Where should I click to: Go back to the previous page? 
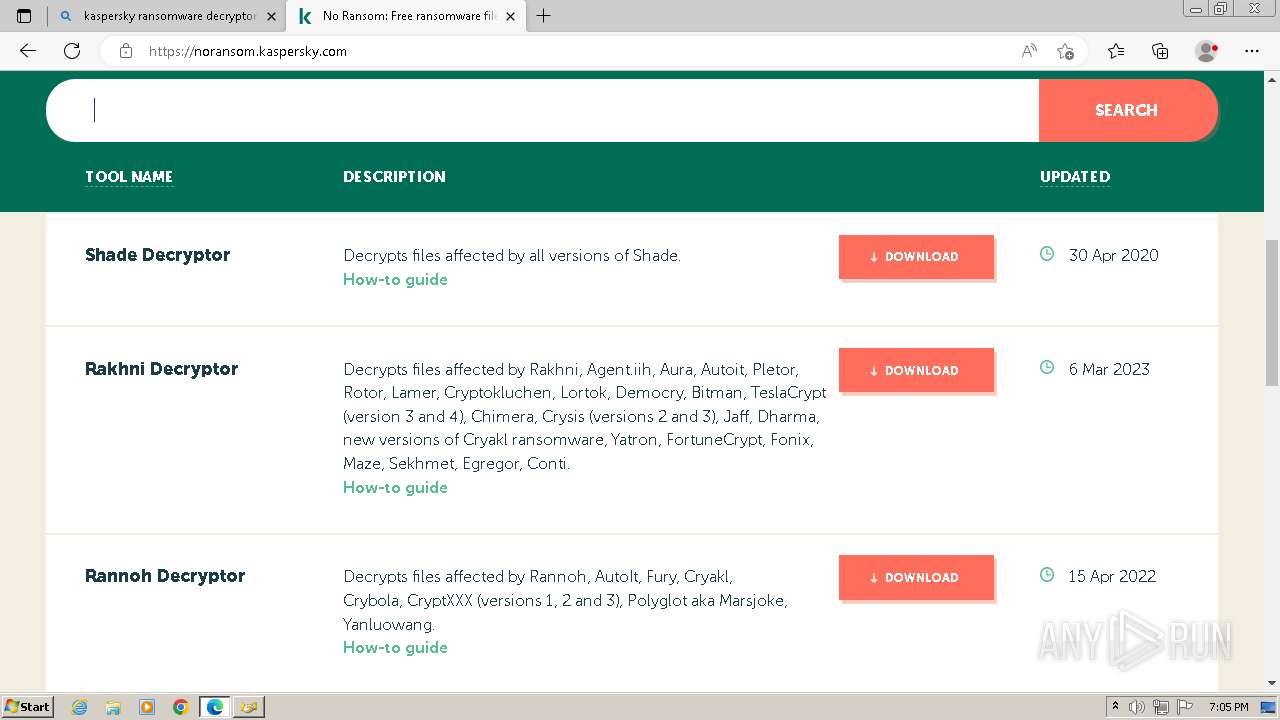[x=28, y=51]
